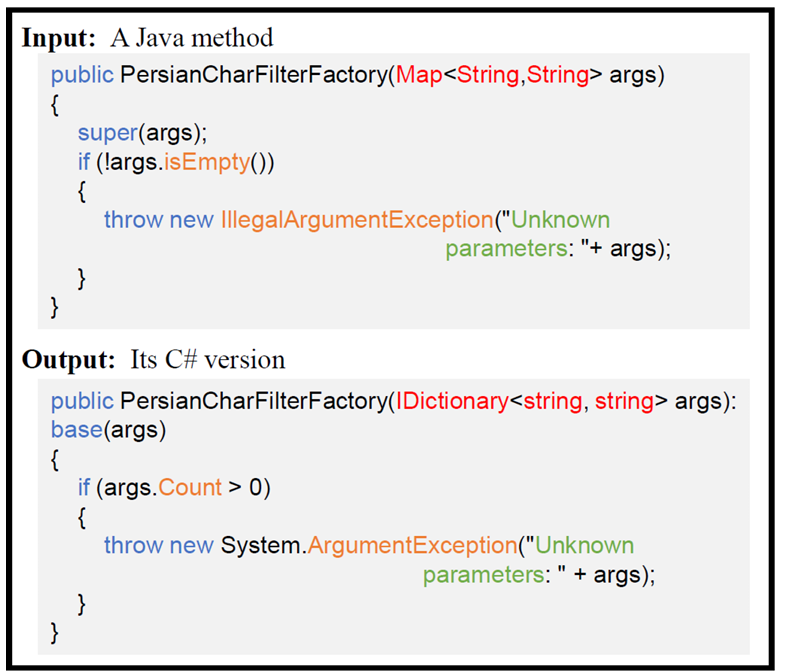Viewport: 786px width, 671px height.
Task: Click "A Java method" title text
Action: click(x=192, y=38)
